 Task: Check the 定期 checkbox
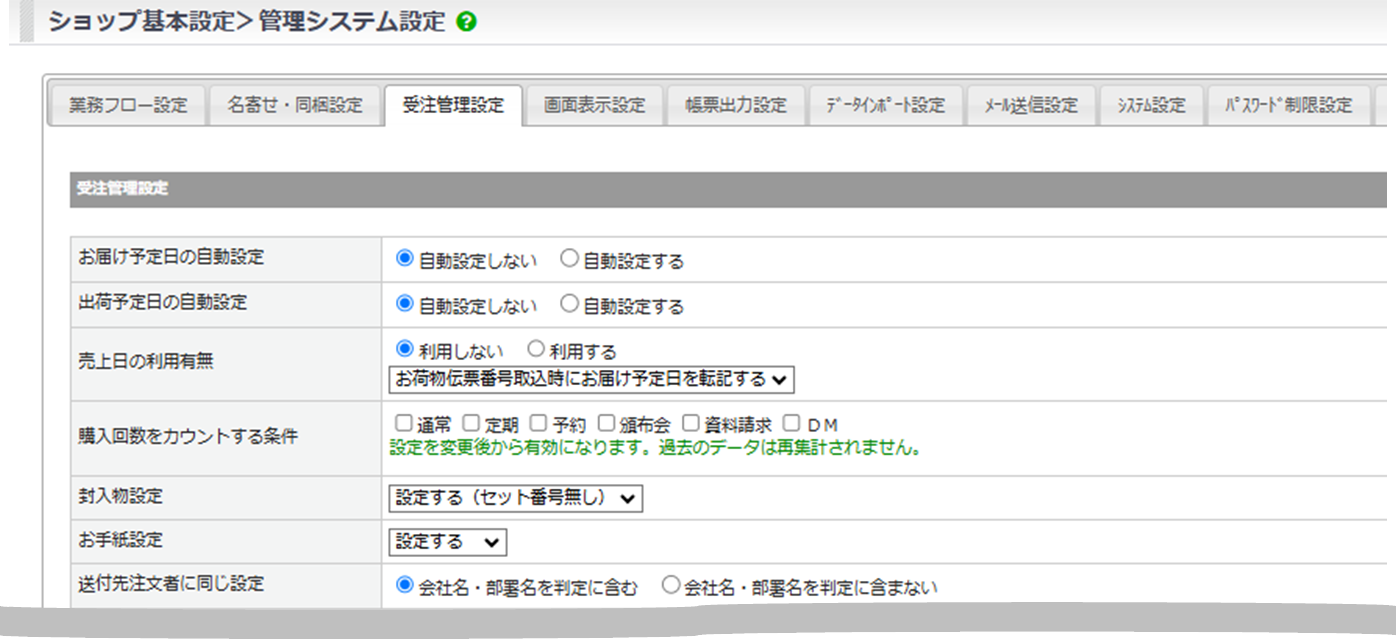[x=470, y=423]
